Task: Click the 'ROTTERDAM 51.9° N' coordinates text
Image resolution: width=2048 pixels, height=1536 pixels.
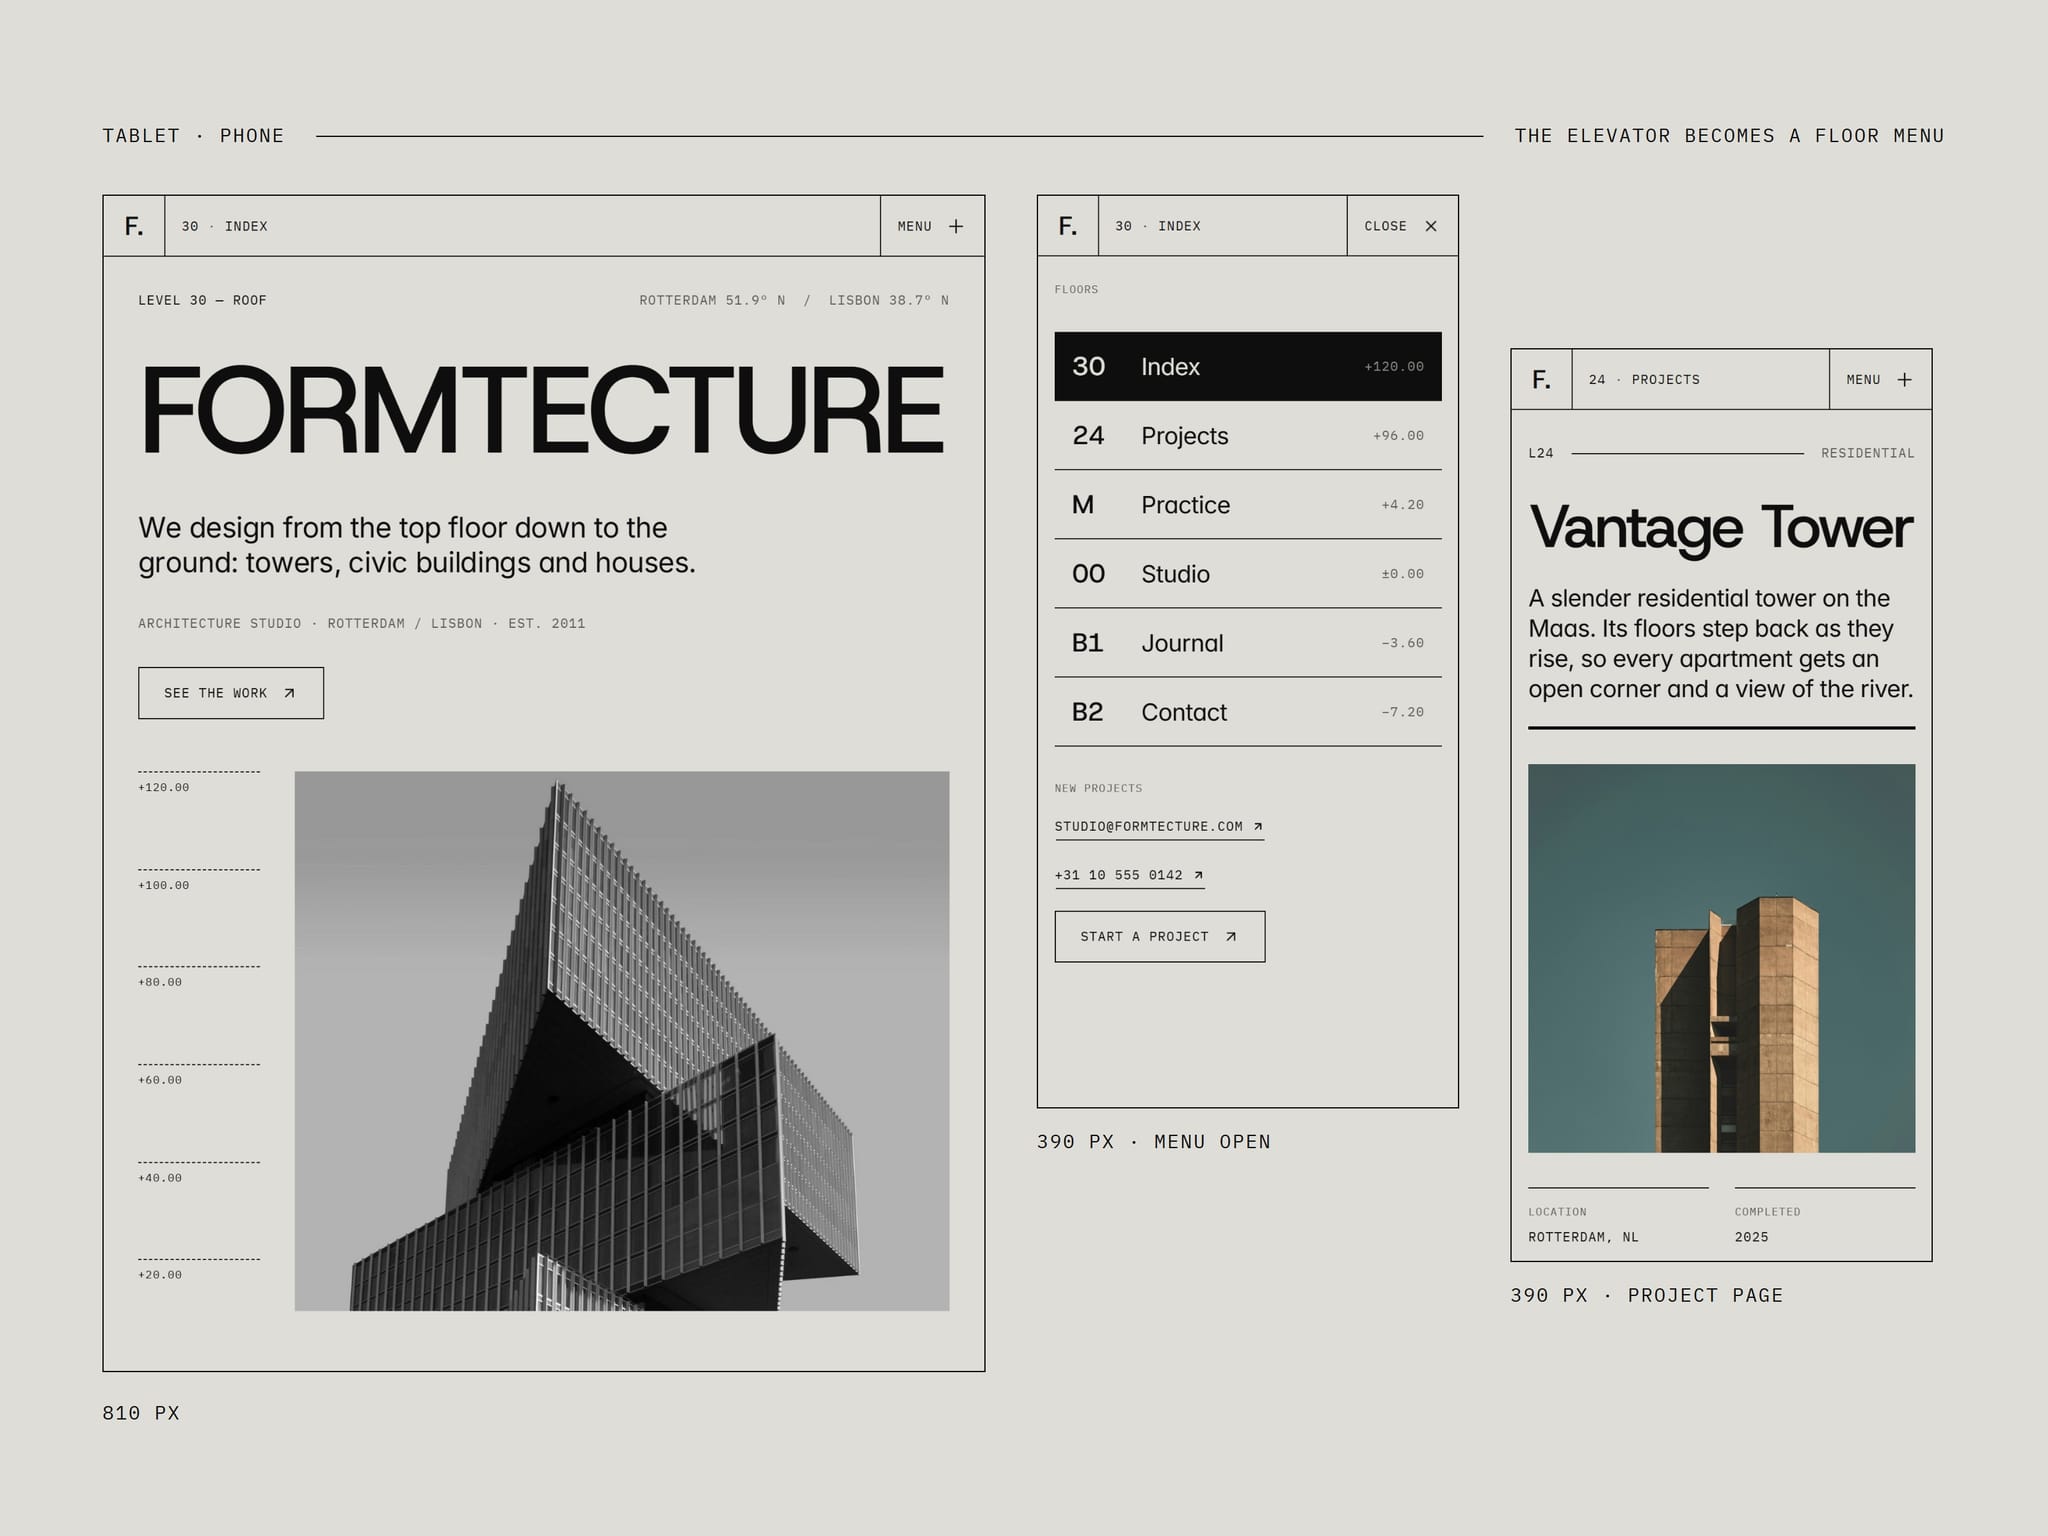Action: click(712, 301)
